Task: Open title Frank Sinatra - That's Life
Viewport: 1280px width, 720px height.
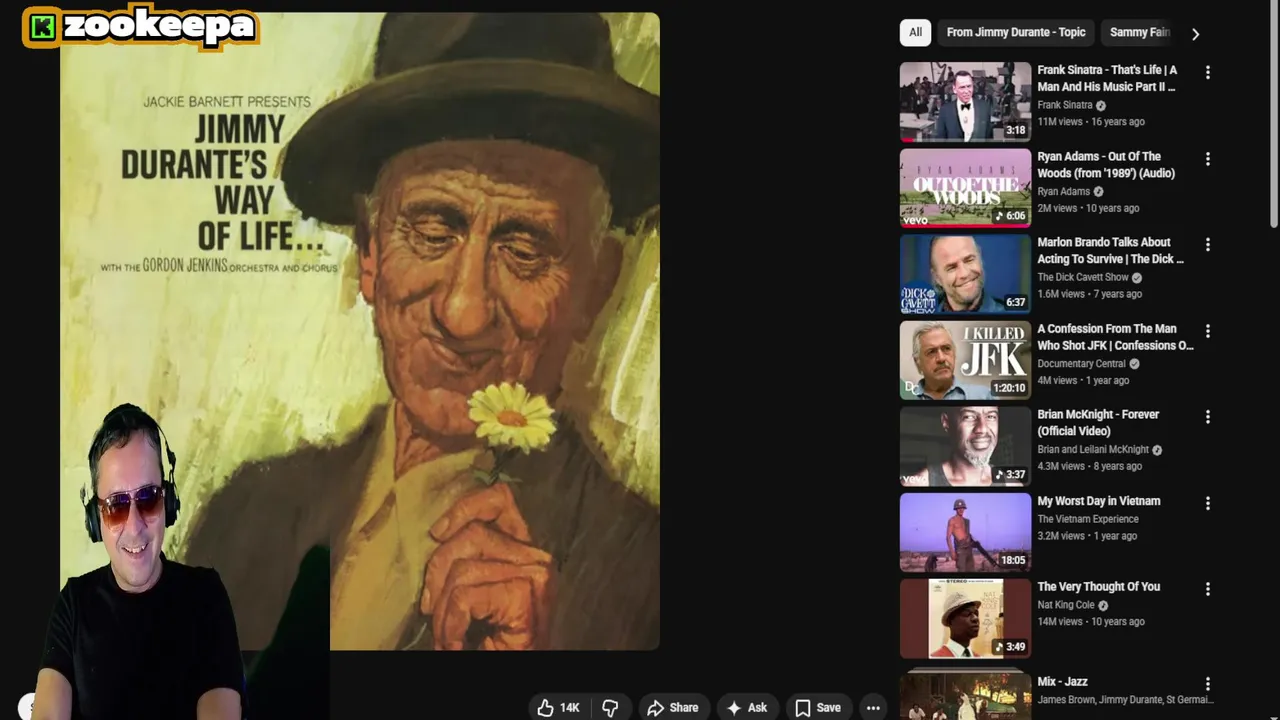Action: (1107, 78)
